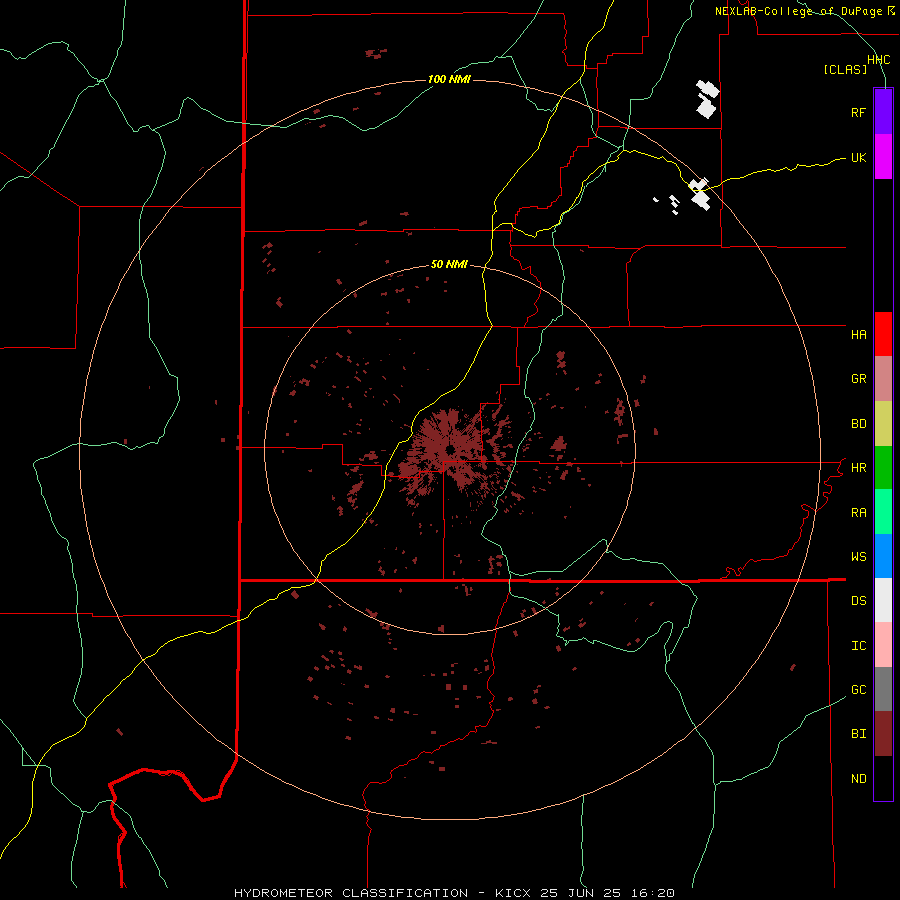Select the GC gray legend swatch
This screenshot has height=900, width=900.
click(883, 689)
